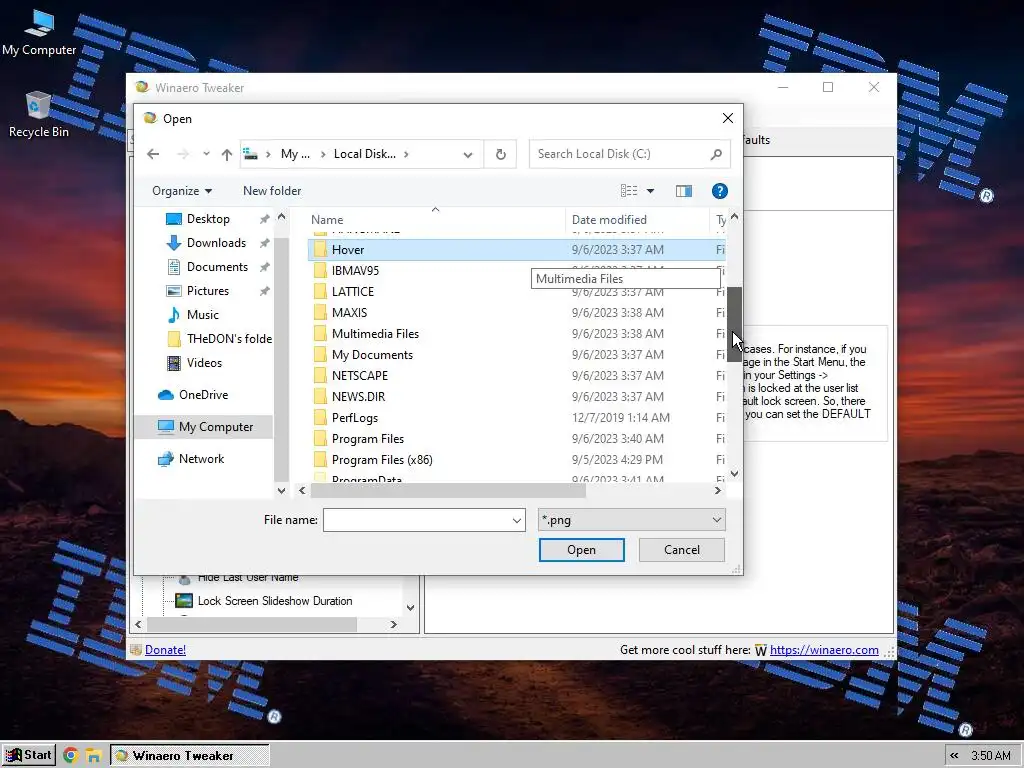Click Winaero Tweaker taskbar button
This screenshot has width=1024, height=768.
coord(189,756)
